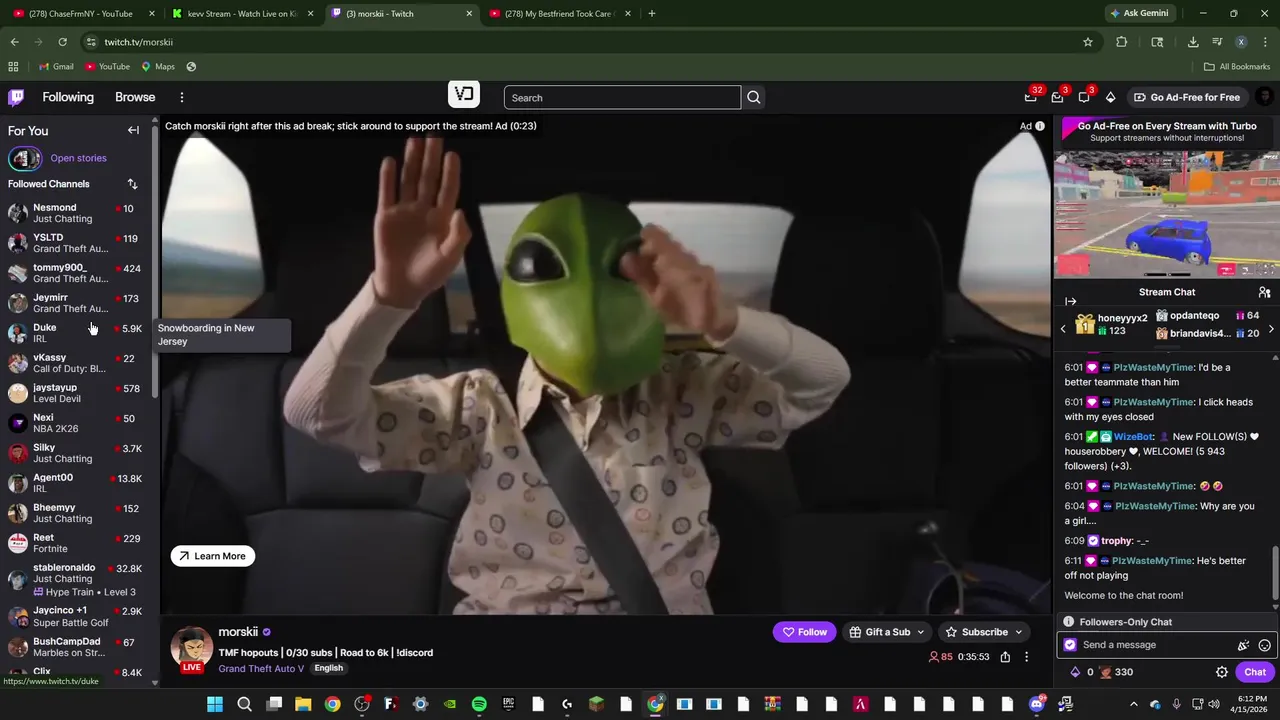Image resolution: width=1280 pixels, height=720 pixels.
Task: Open the YouTube bookmark
Action: [107, 67]
